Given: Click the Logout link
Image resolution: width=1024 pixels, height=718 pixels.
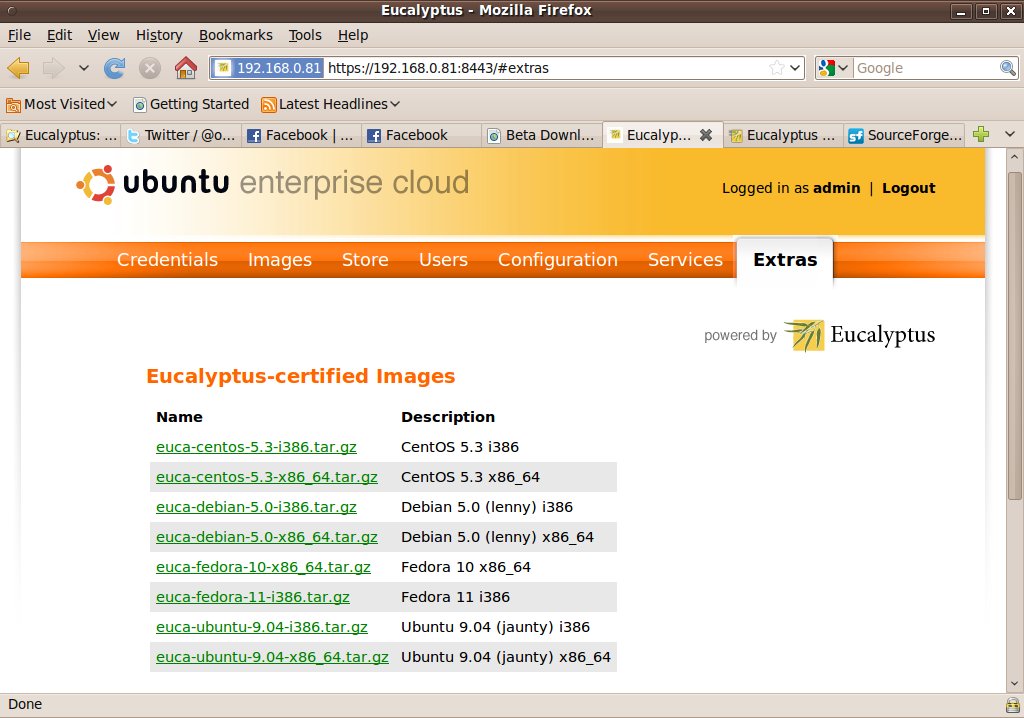Looking at the screenshot, I should pos(908,188).
